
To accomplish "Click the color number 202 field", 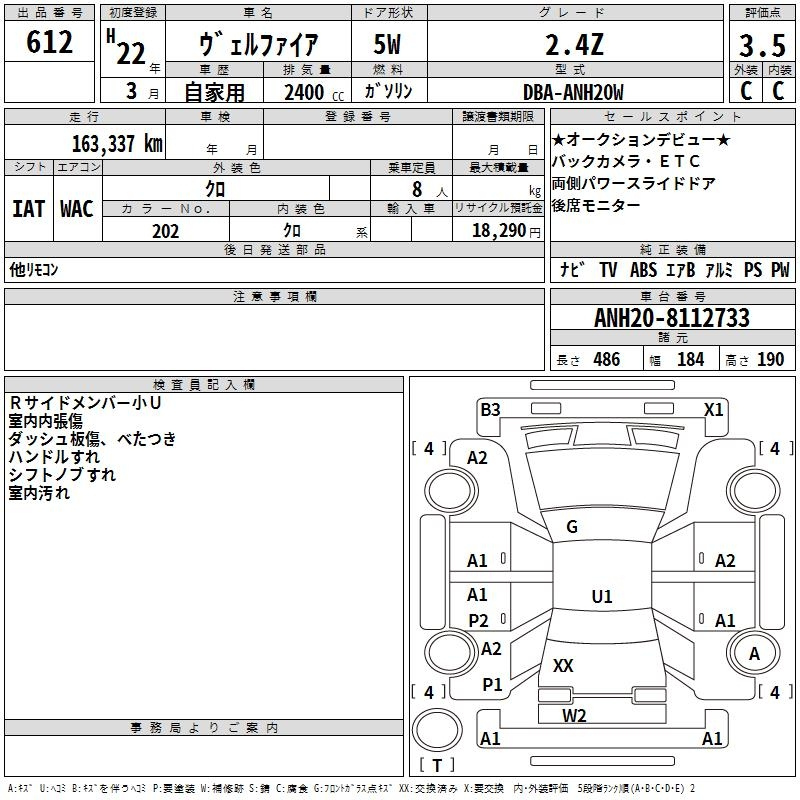I will (166, 231).
